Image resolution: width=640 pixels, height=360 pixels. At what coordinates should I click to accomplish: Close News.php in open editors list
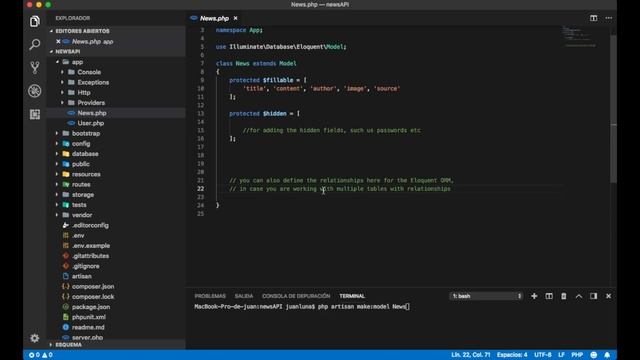(58, 41)
